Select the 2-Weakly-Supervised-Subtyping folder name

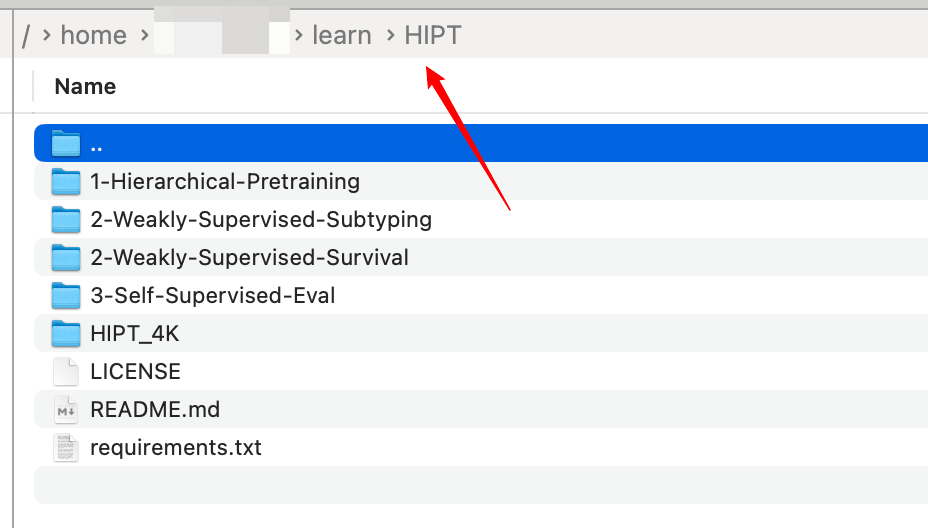[x=261, y=220]
